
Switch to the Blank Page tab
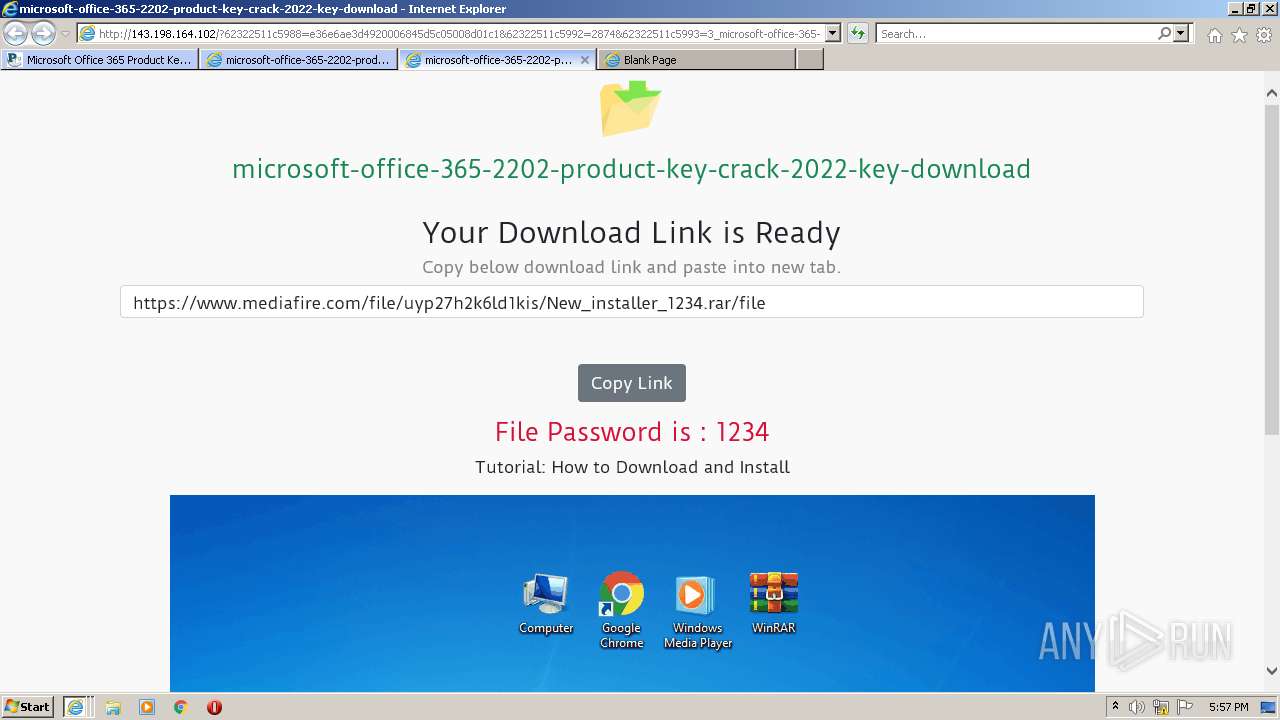pyautogui.click(x=697, y=60)
